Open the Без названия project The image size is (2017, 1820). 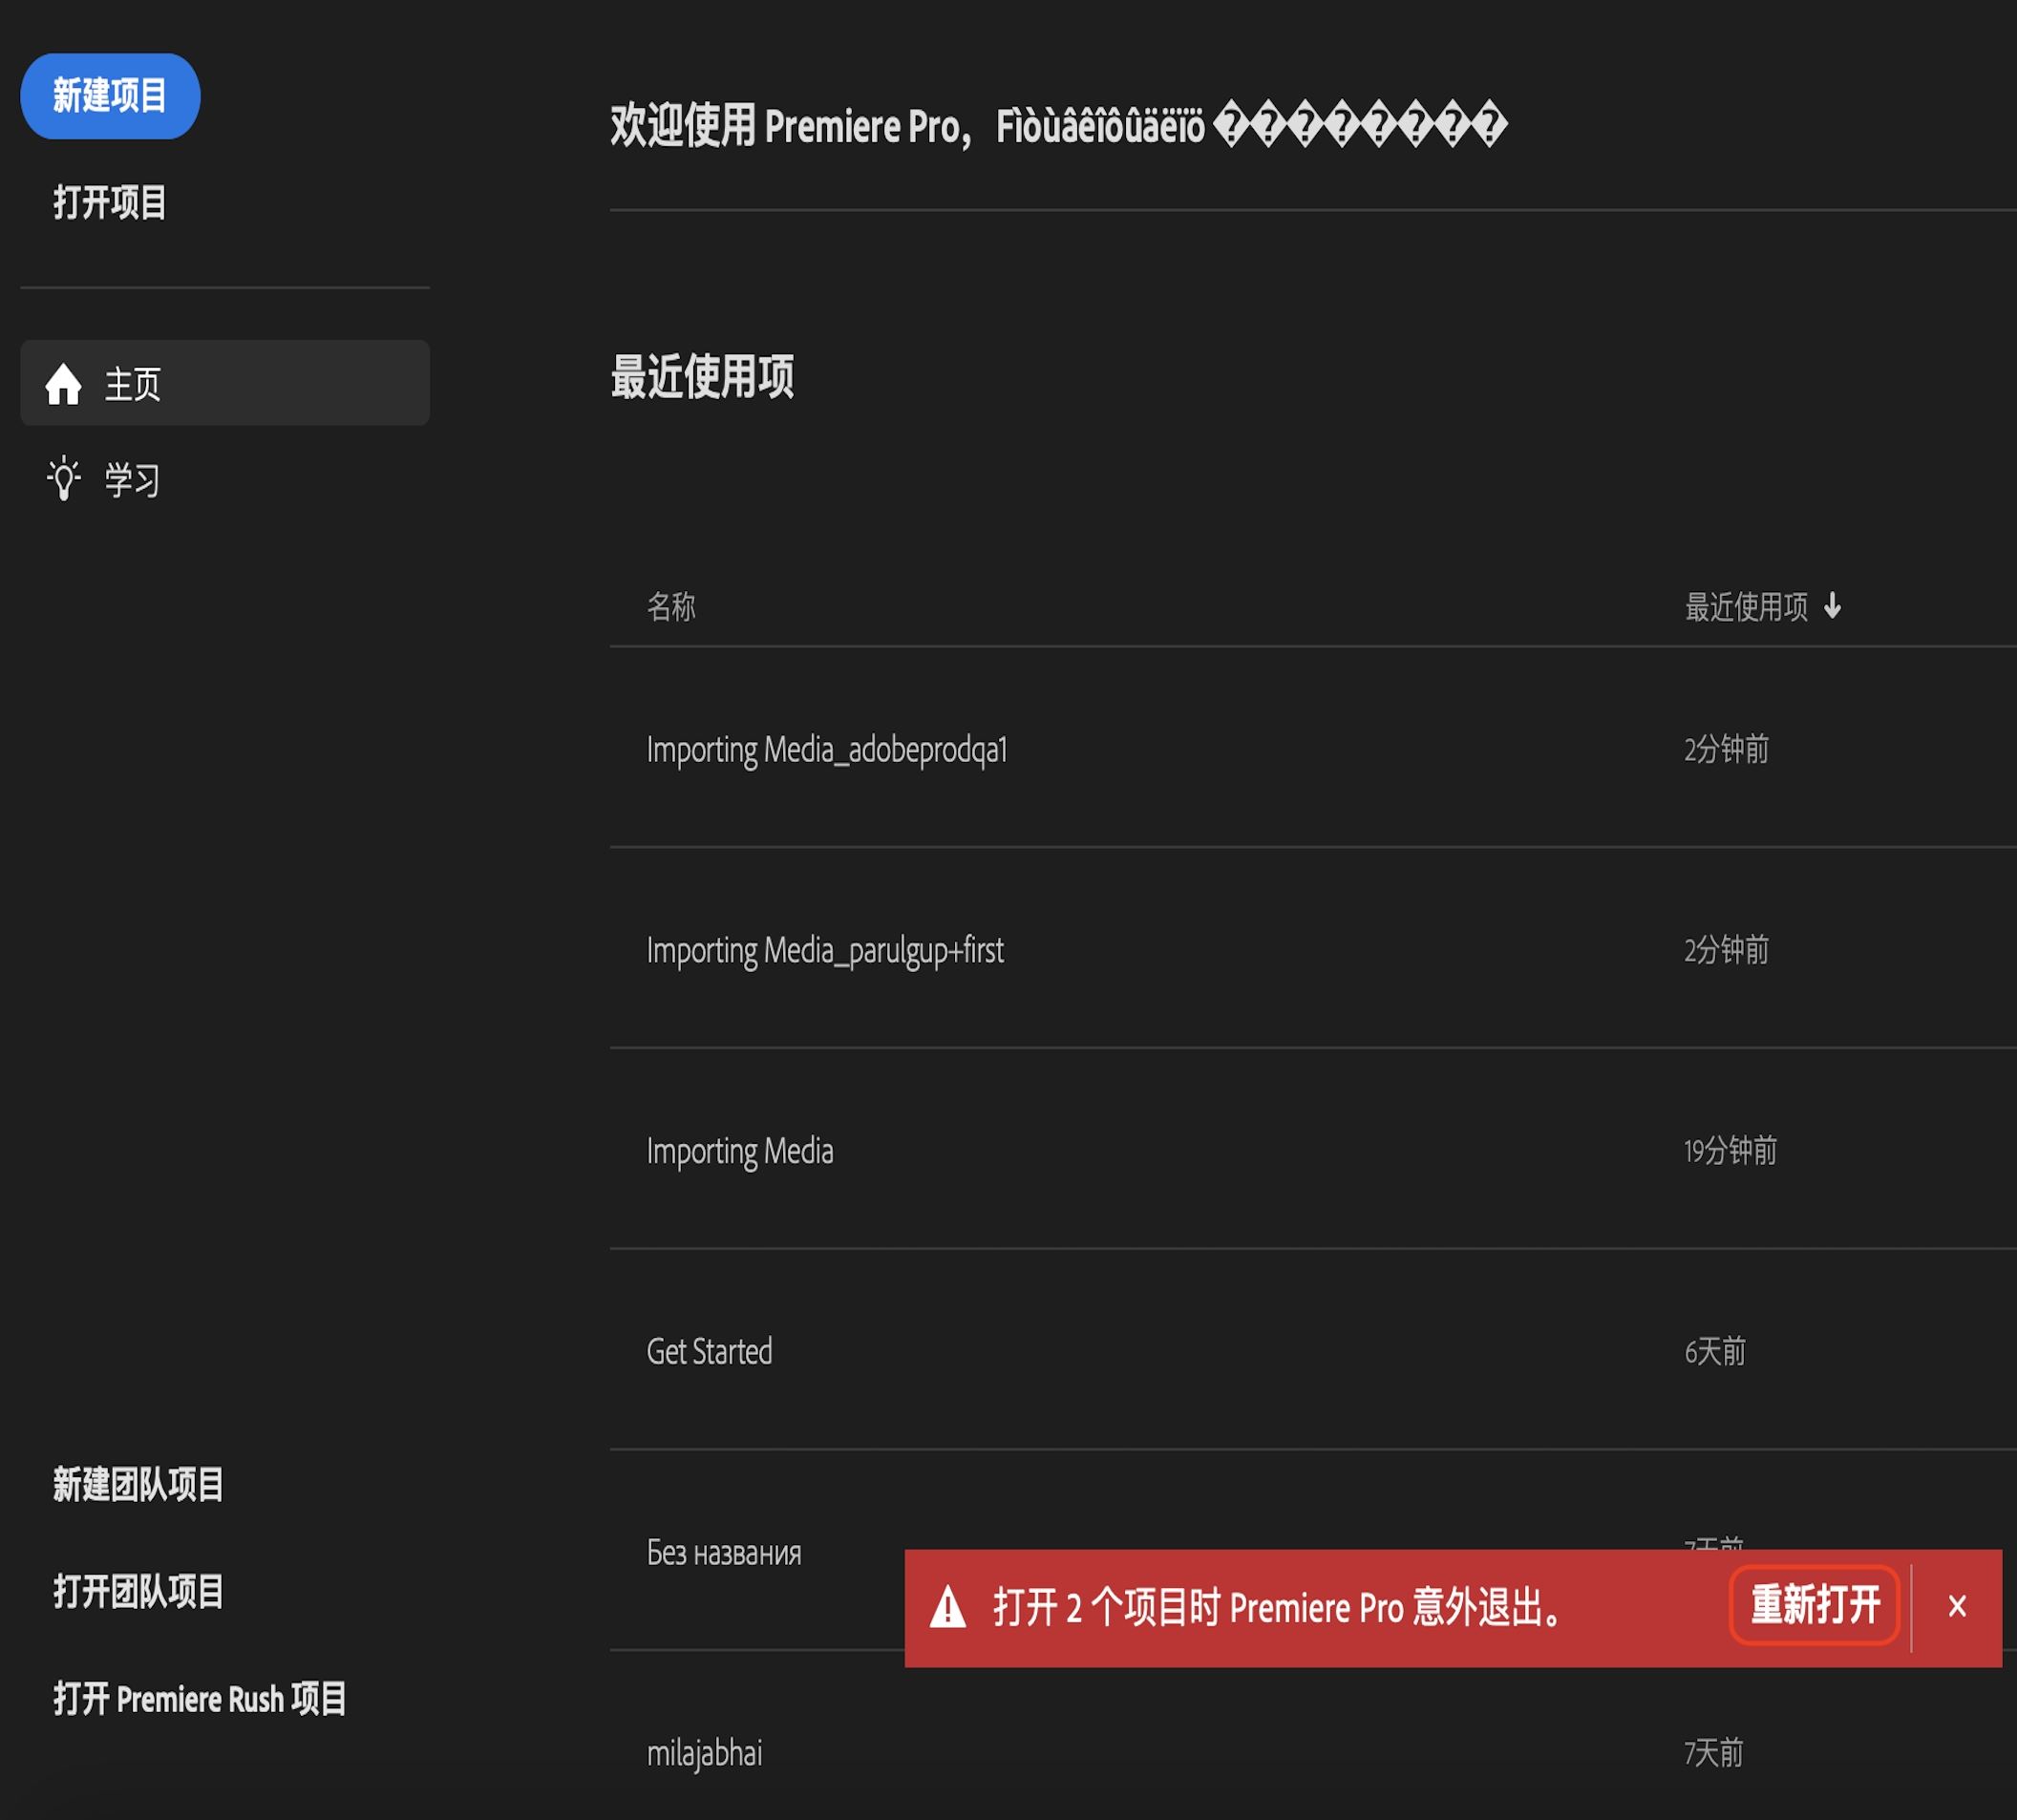(724, 1552)
